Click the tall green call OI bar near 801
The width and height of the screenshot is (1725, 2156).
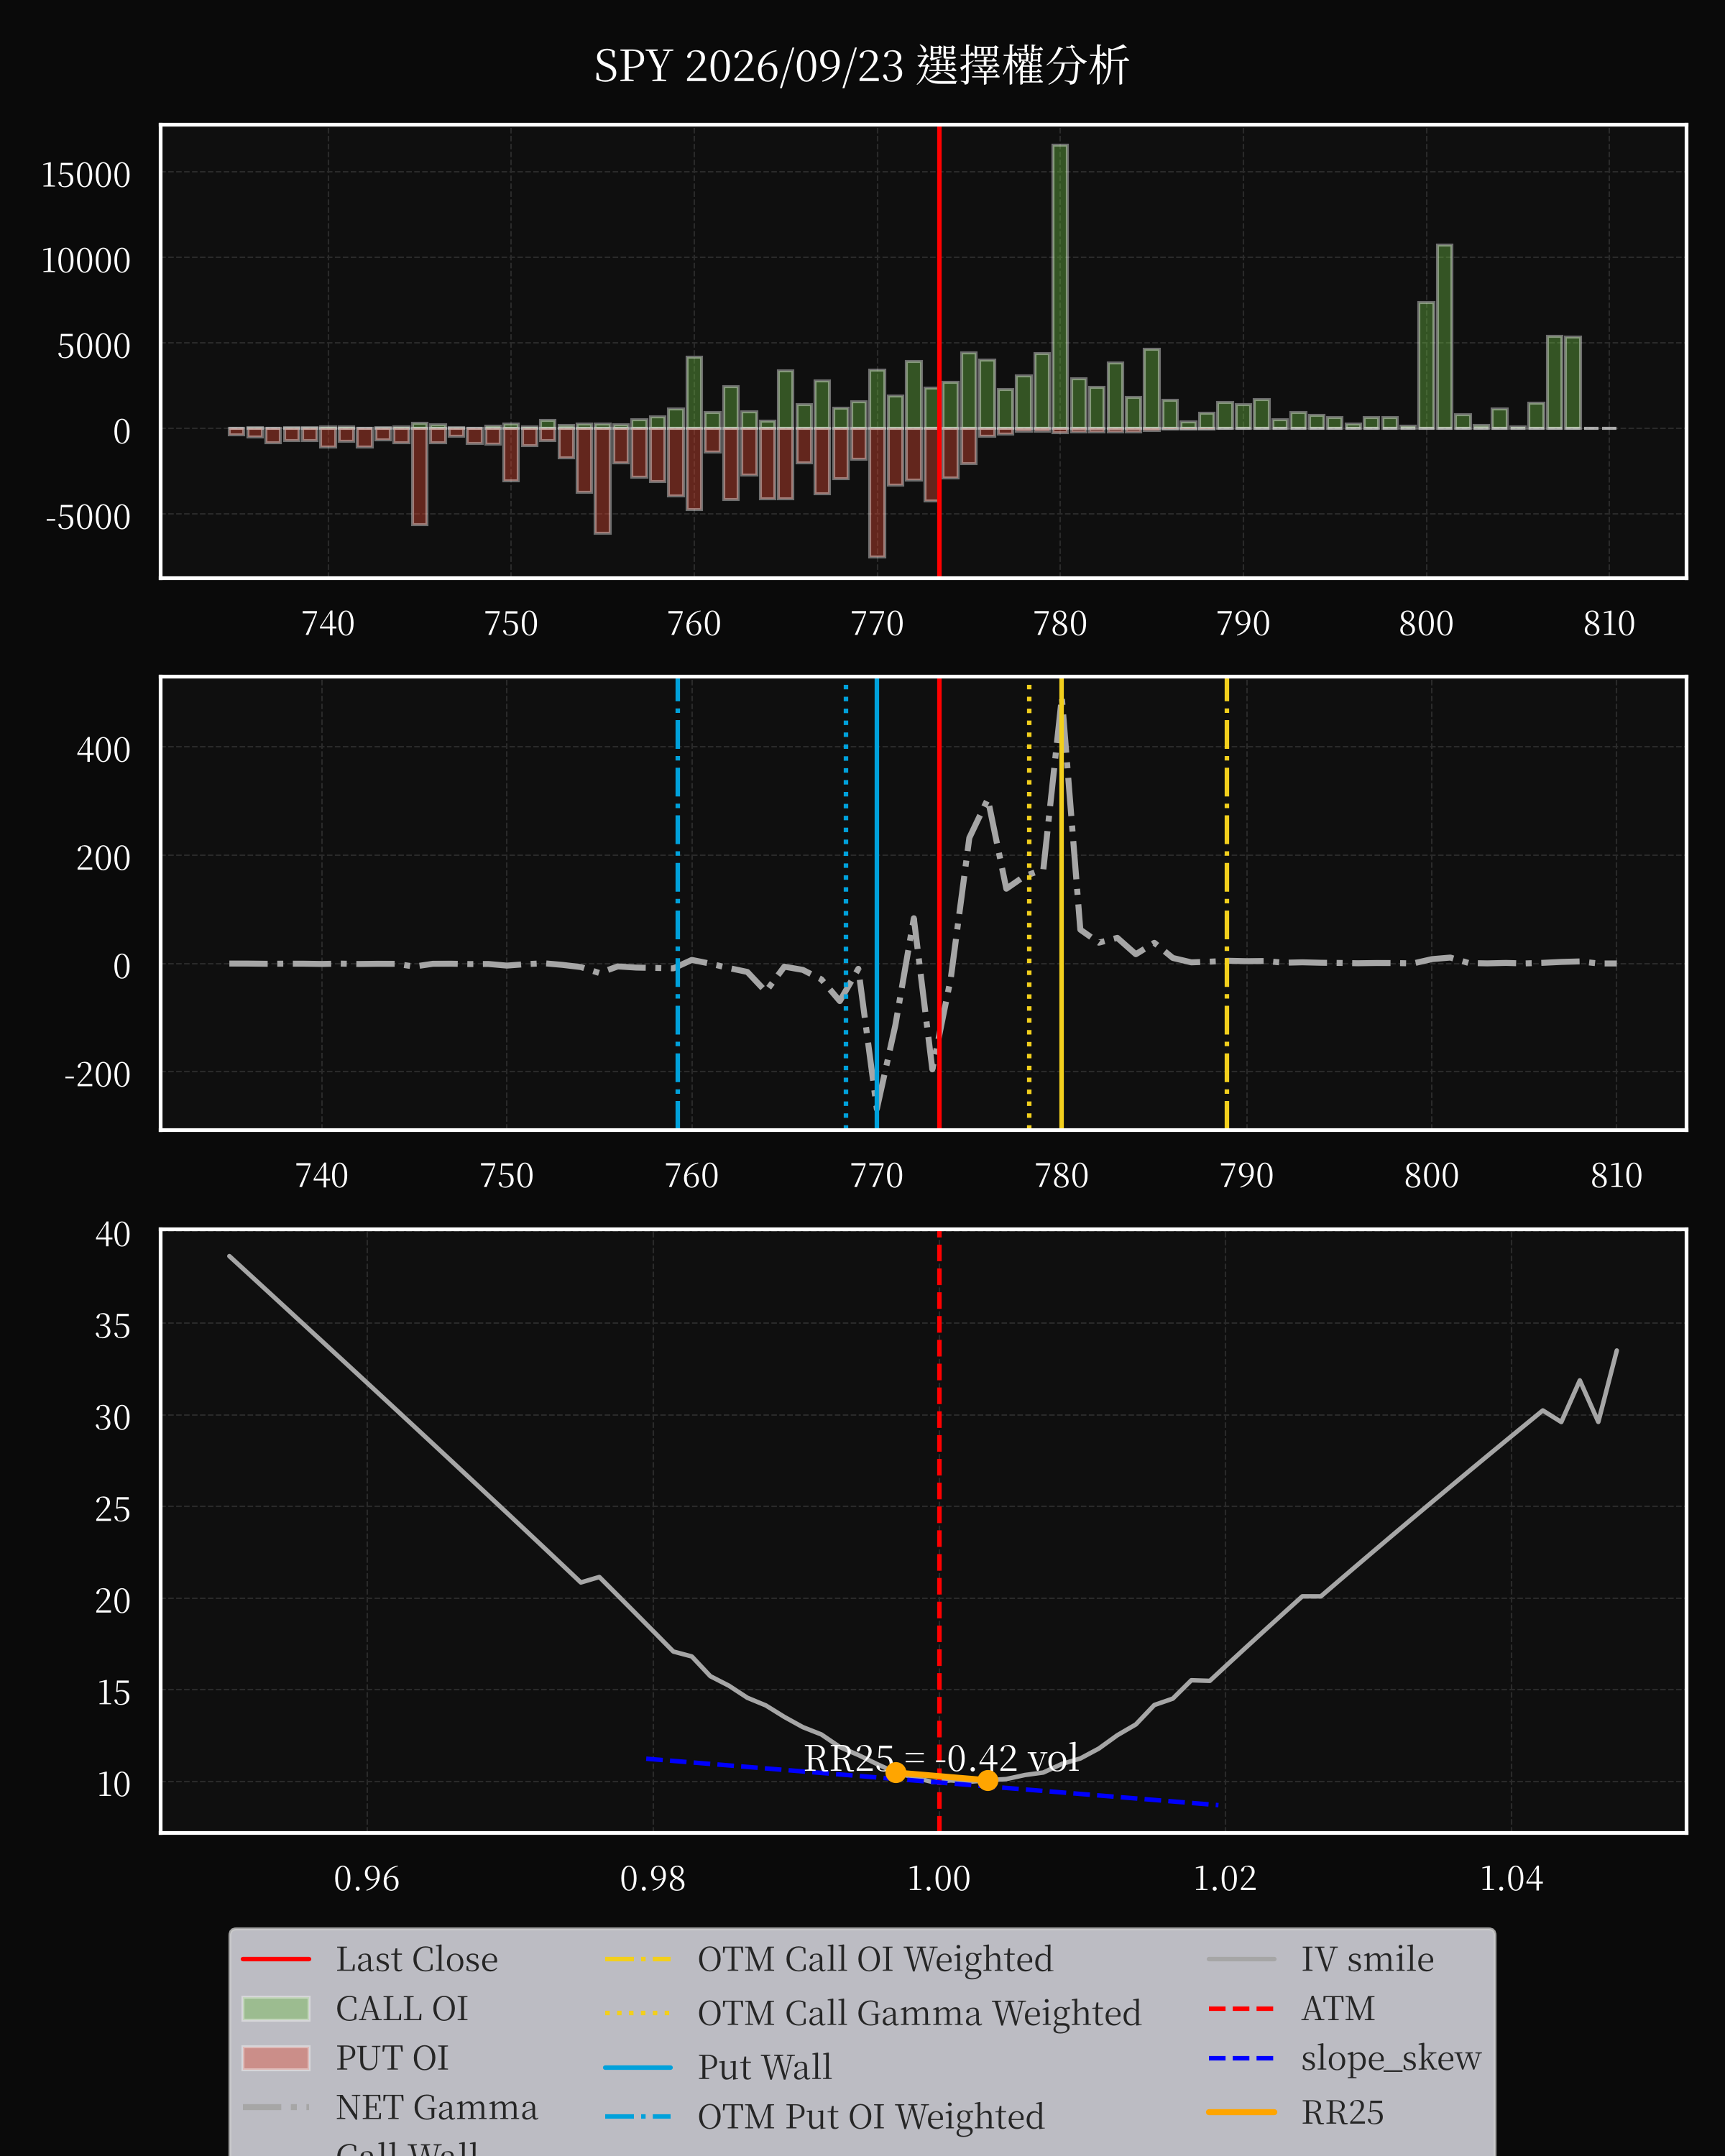[x=1444, y=337]
